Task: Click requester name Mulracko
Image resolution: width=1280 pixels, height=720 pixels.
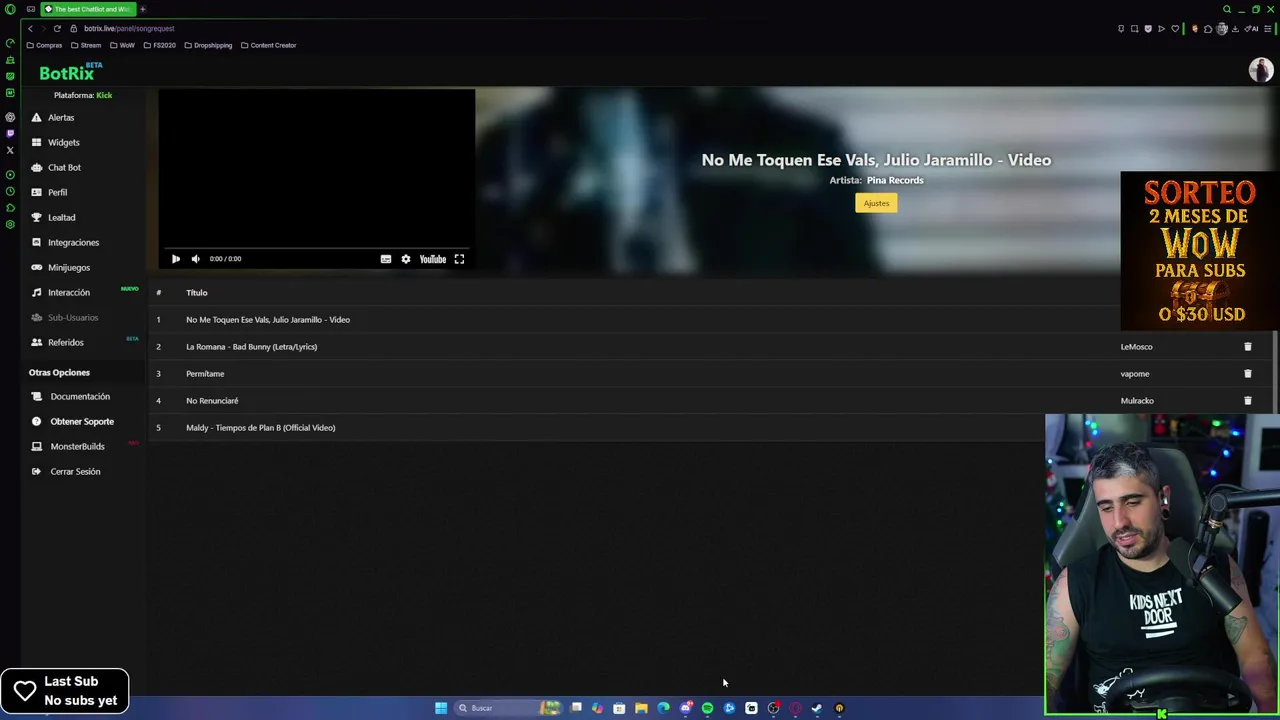Action: click(x=1137, y=401)
